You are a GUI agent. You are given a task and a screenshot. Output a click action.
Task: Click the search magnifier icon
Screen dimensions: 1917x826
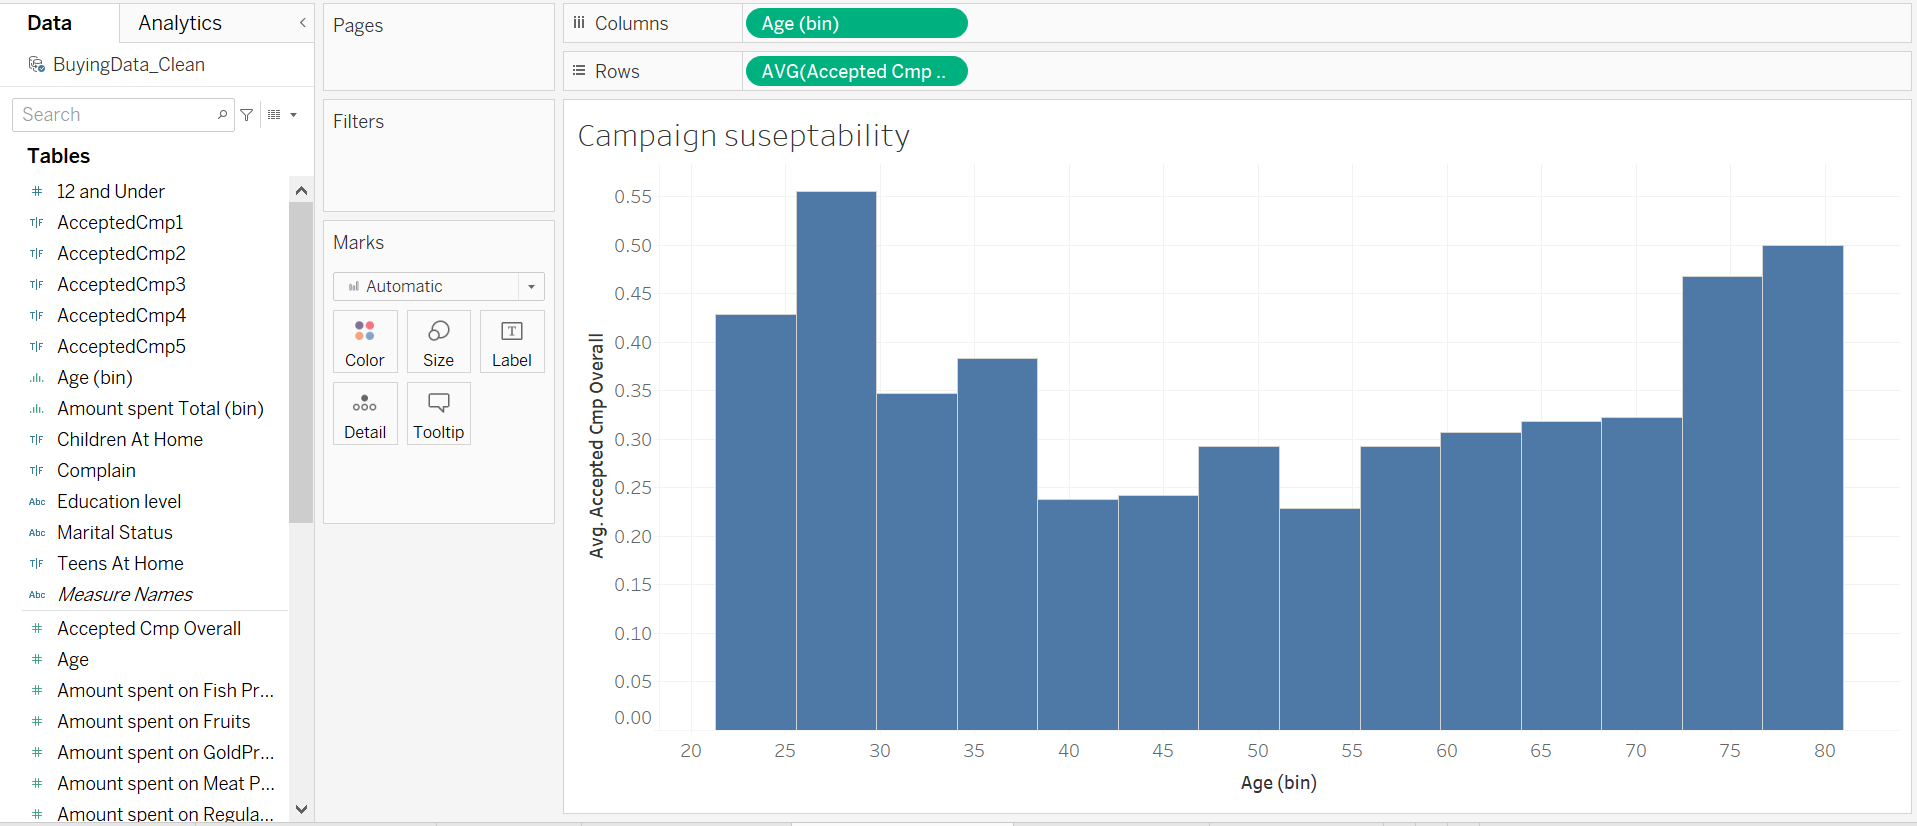point(222,115)
